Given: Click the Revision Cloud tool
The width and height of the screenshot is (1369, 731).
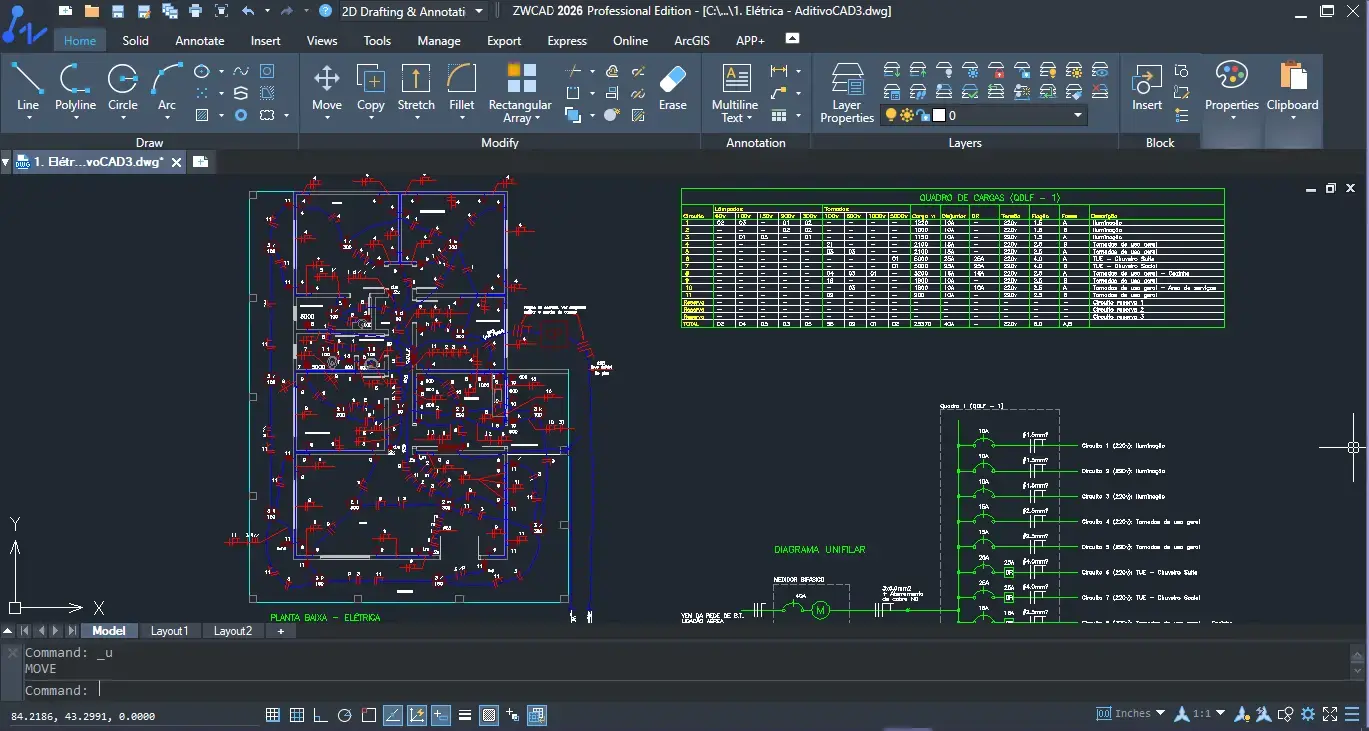Looking at the screenshot, I should pyautogui.click(x=266, y=115).
